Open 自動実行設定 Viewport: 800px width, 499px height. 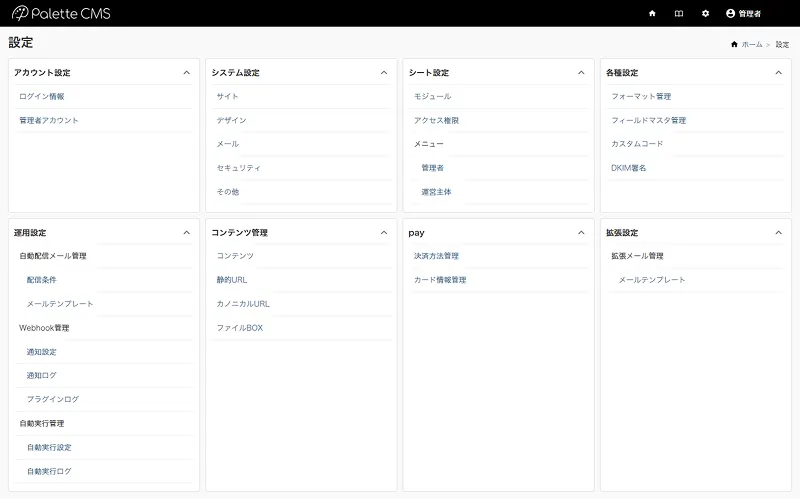pyautogui.click(x=49, y=447)
